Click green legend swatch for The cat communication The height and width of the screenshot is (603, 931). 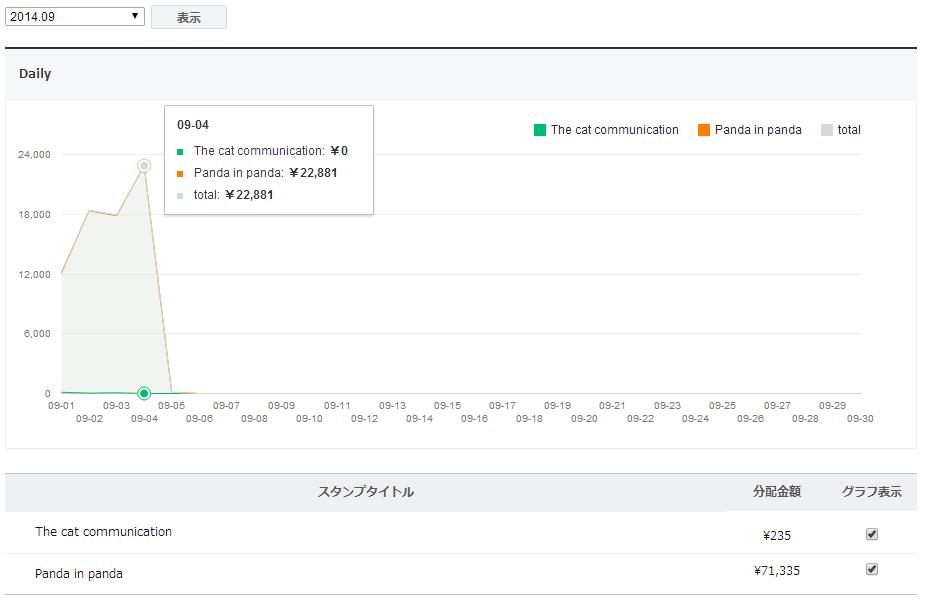(x=540, y=130)
